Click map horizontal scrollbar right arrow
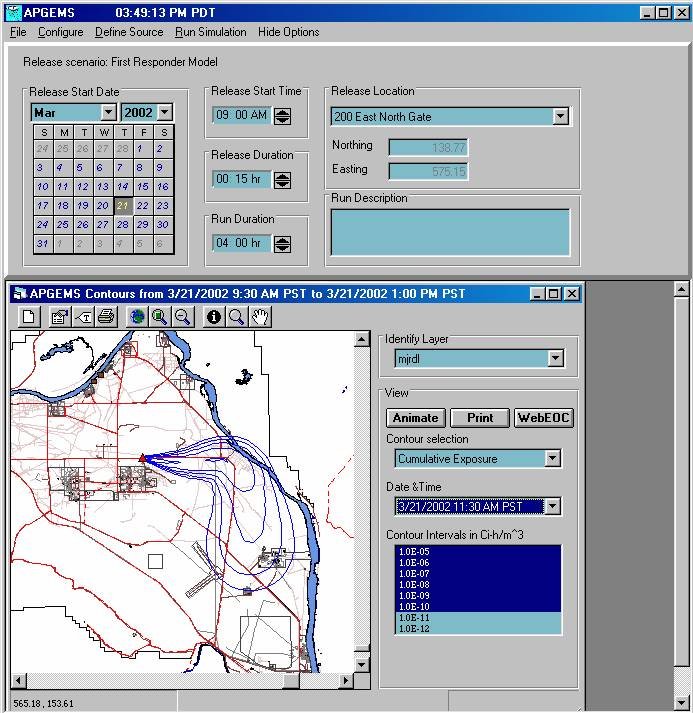 [346, 681]
